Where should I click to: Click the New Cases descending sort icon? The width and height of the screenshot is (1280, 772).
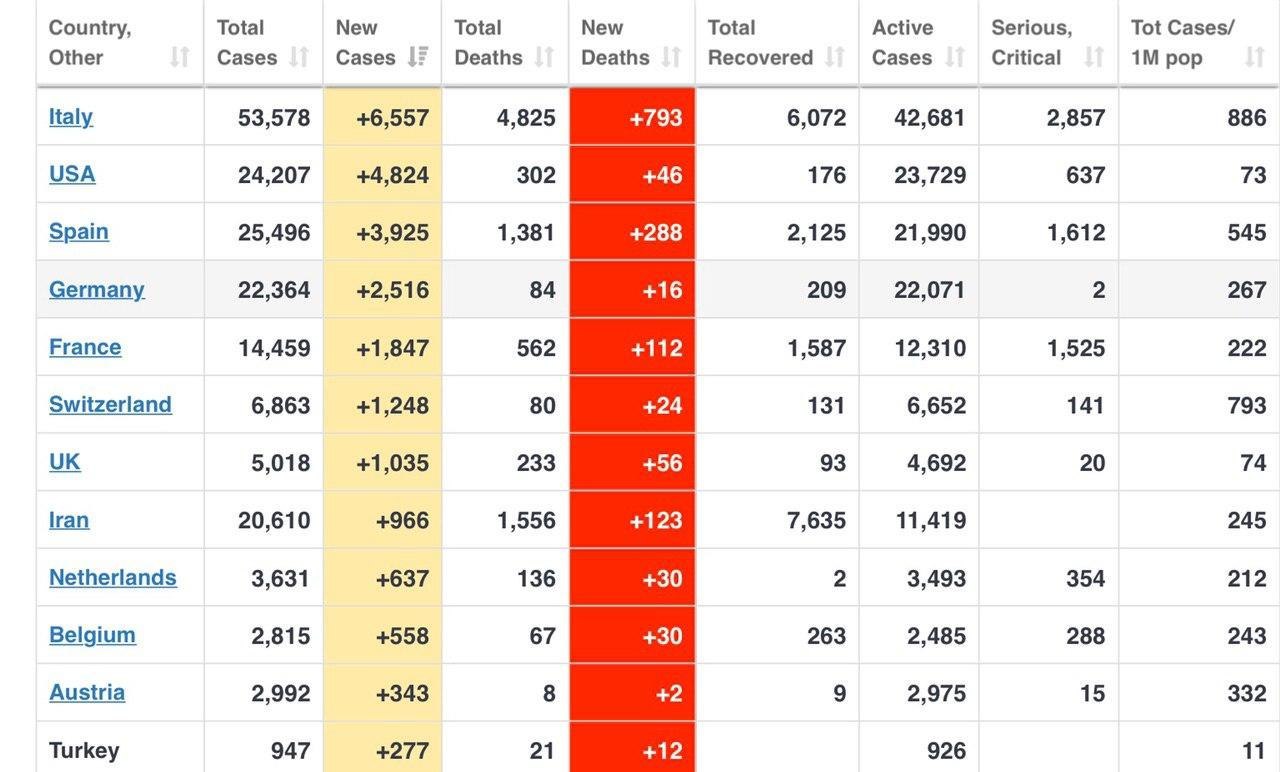click(418, 57)
